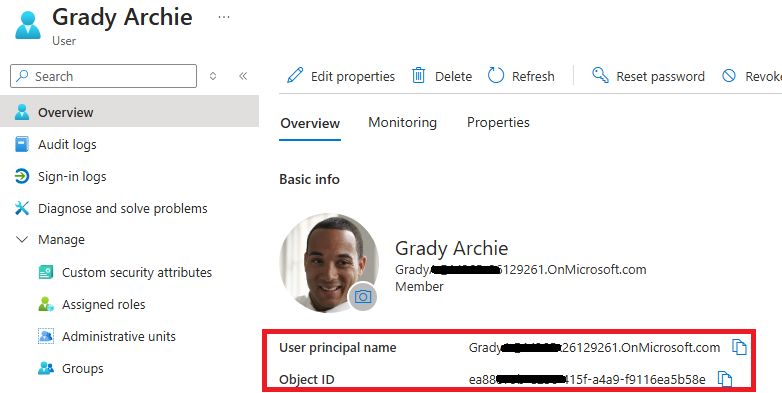
Task: Click the User subtitle under the title
Action: 64,41
